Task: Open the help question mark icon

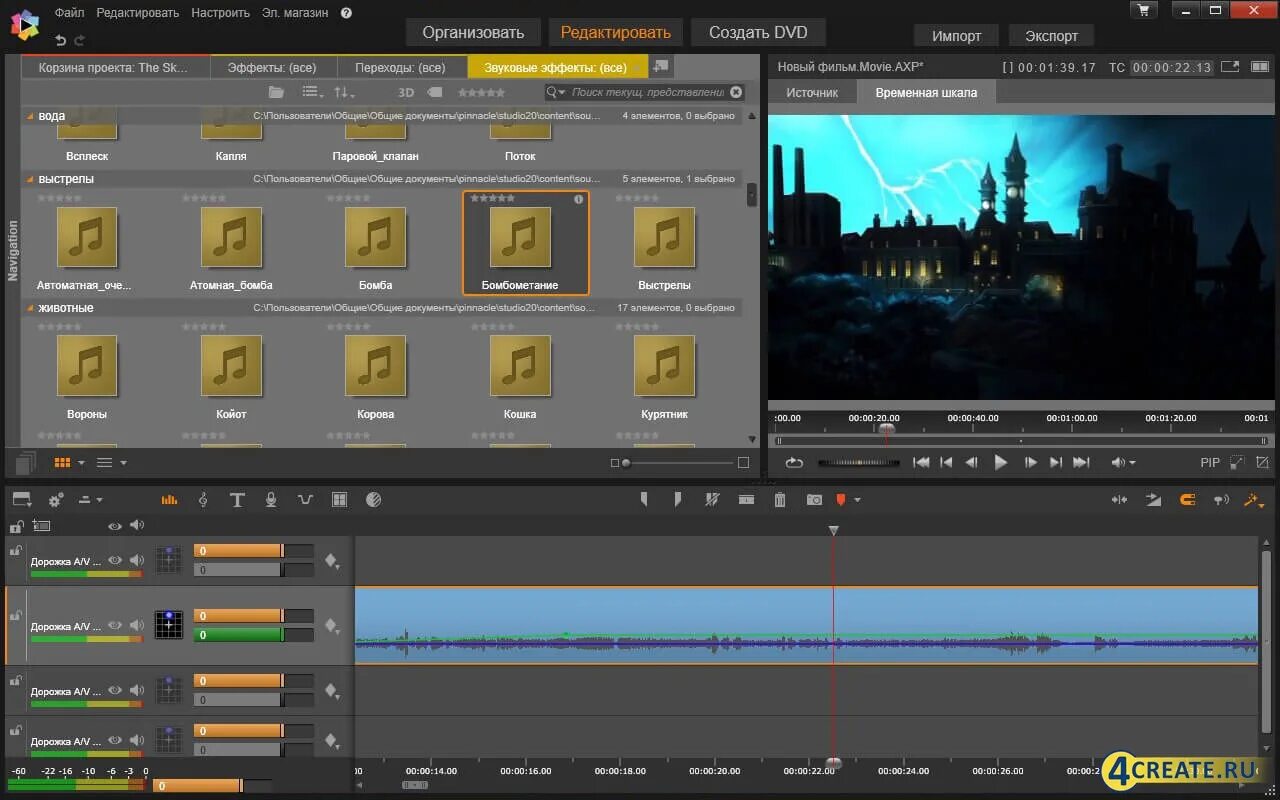Action: click(x=346, y=13)
